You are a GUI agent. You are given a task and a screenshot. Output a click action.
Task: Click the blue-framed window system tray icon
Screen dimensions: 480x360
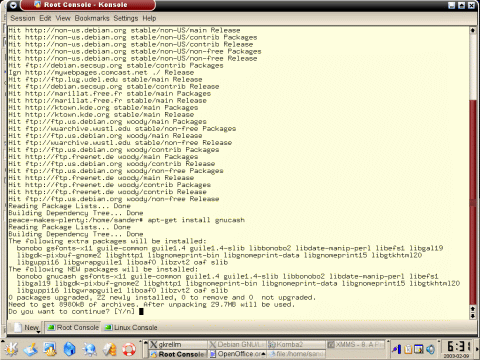click(419, 349)
